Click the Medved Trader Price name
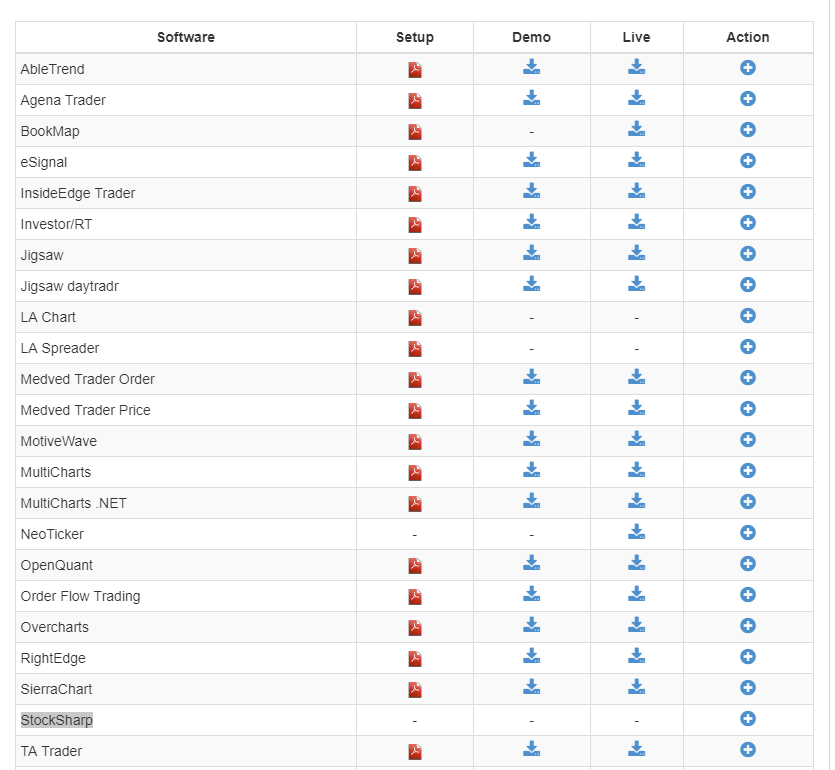Screen dimensions: 835x770 click(85, 410)
